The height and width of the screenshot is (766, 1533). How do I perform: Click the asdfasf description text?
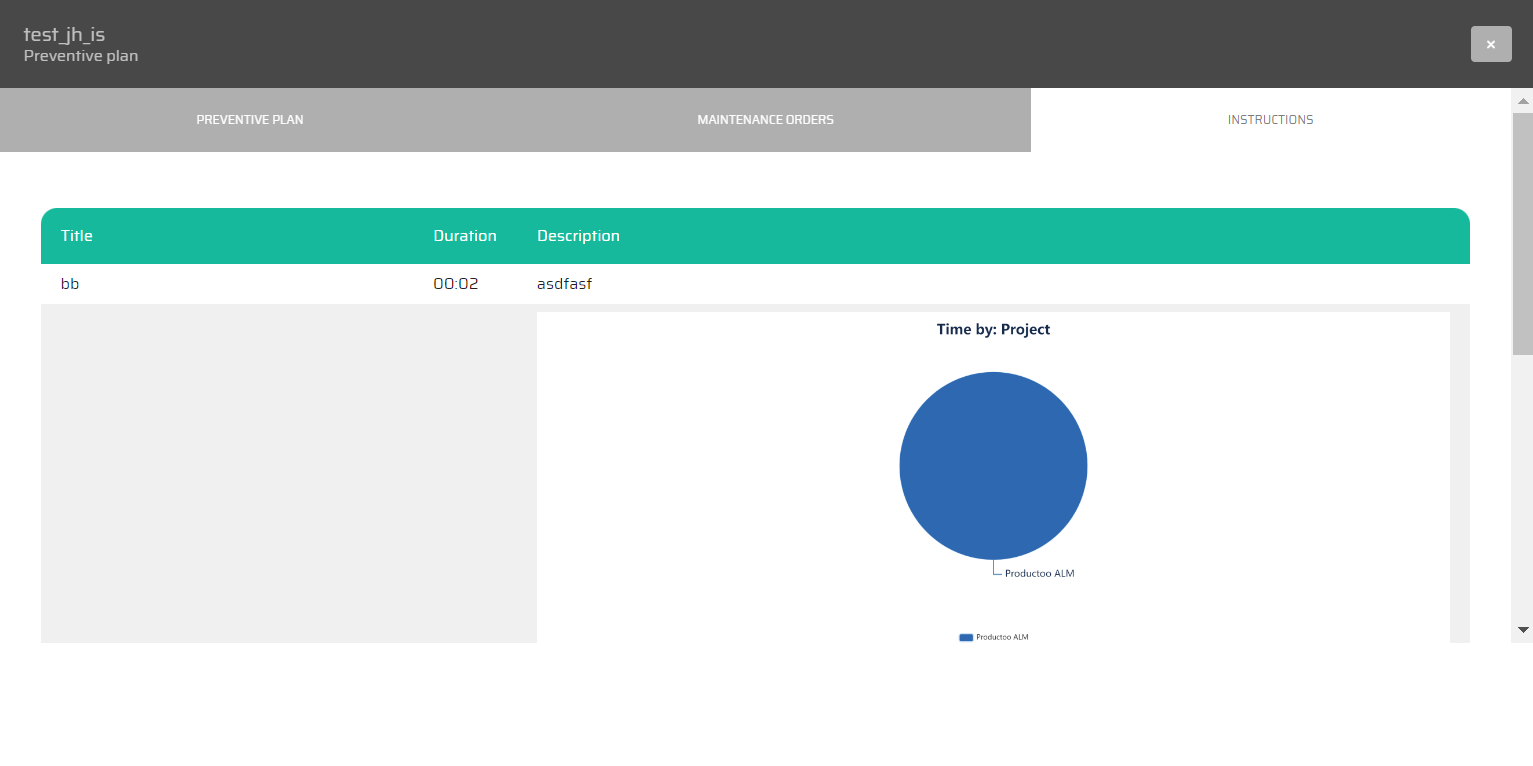[565, 284]
